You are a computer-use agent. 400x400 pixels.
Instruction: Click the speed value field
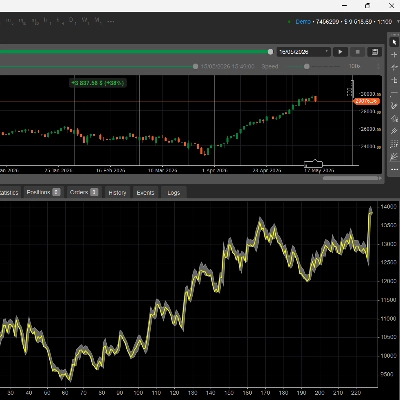[354, 66]
